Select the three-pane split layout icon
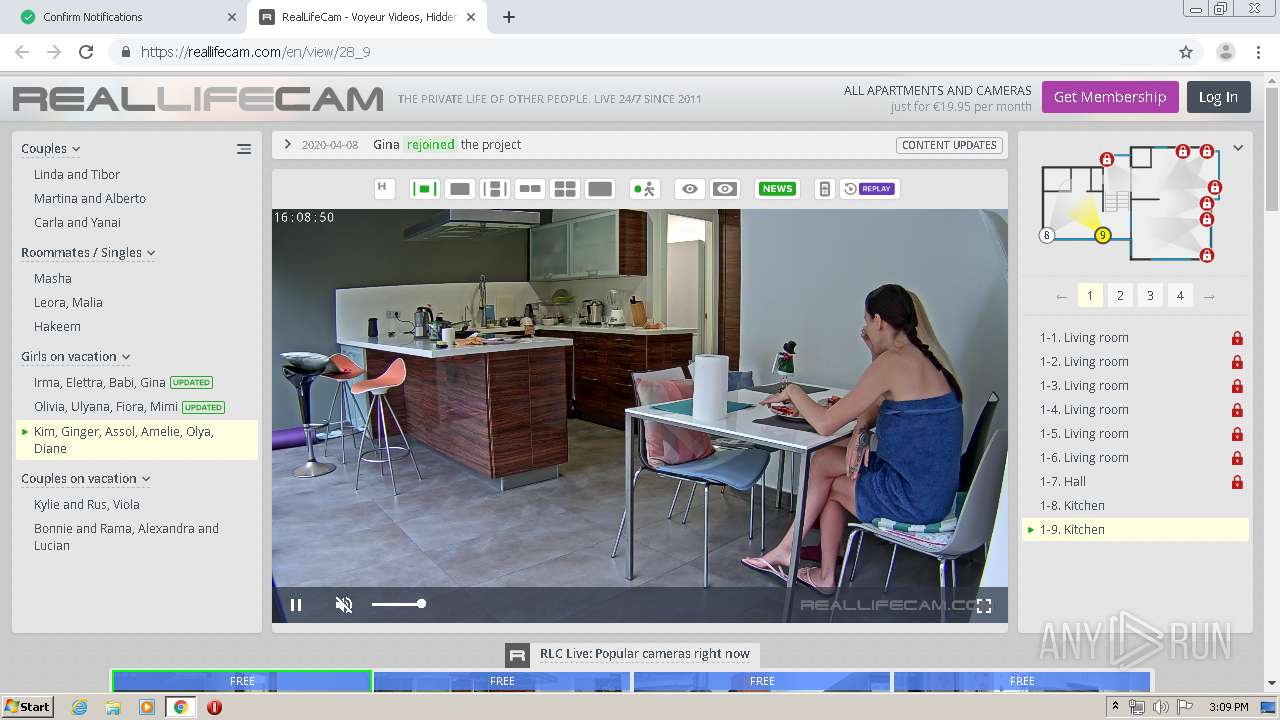 pyautogui.click(x=495, y=189)
